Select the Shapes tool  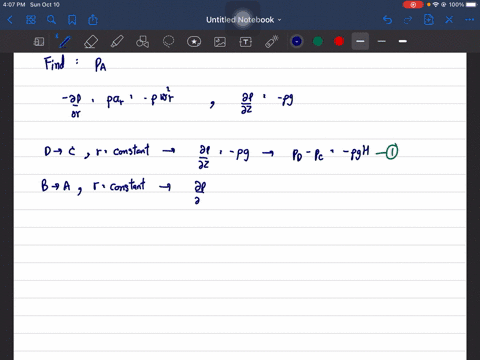tap(142, 42)
